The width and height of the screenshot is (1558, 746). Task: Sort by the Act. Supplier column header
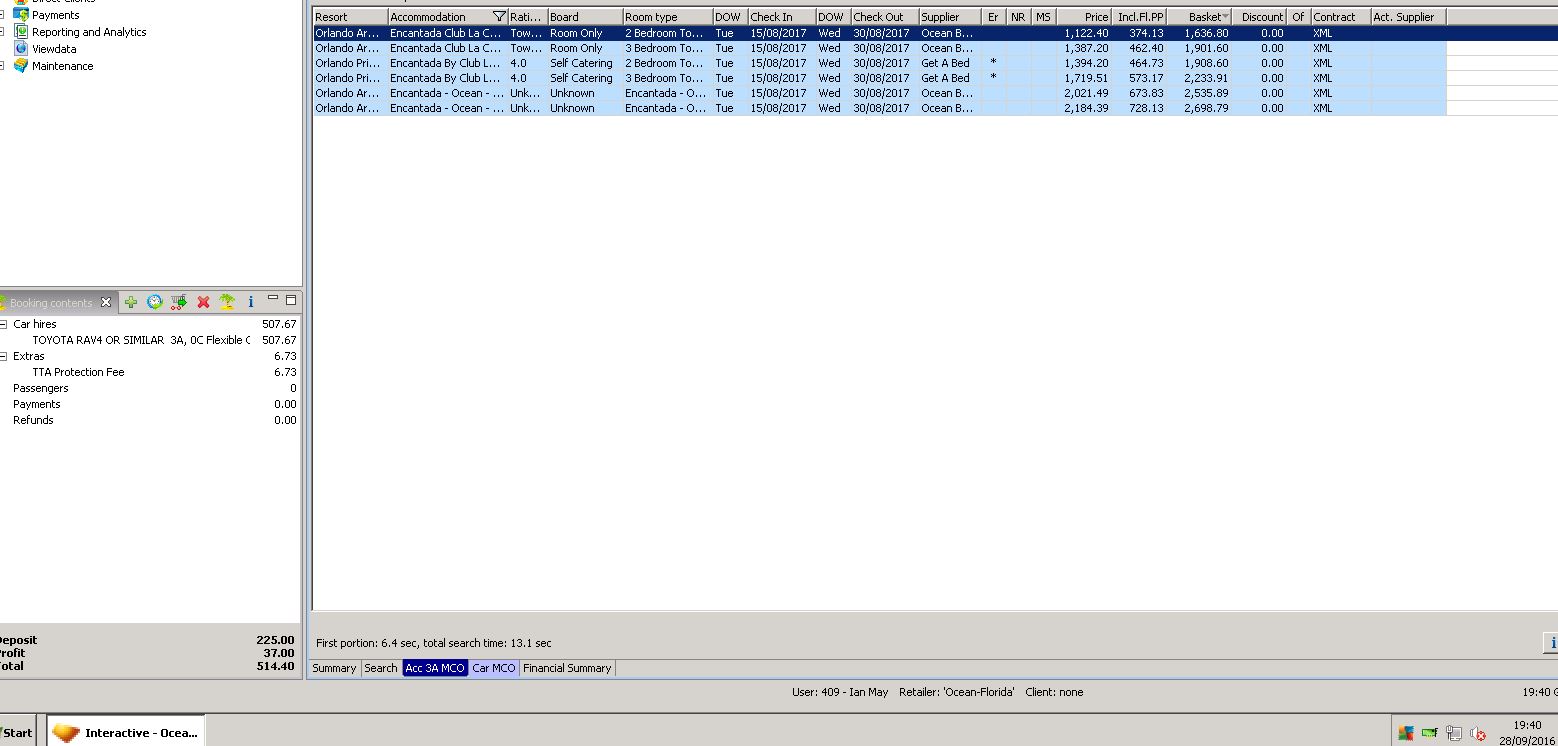point(1408,17)
